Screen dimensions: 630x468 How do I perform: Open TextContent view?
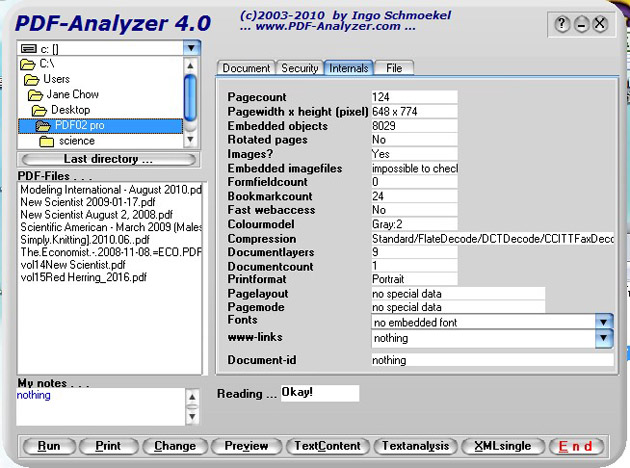327,446
